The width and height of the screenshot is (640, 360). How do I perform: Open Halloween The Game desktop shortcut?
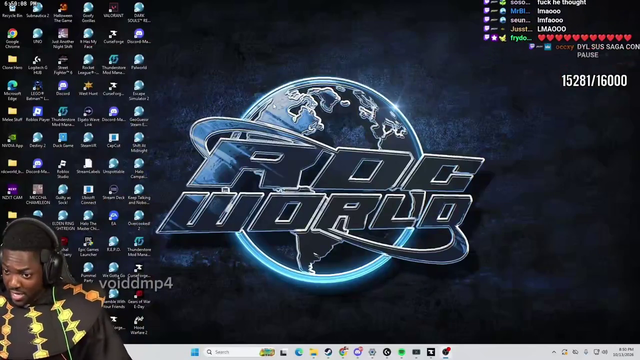63,12
